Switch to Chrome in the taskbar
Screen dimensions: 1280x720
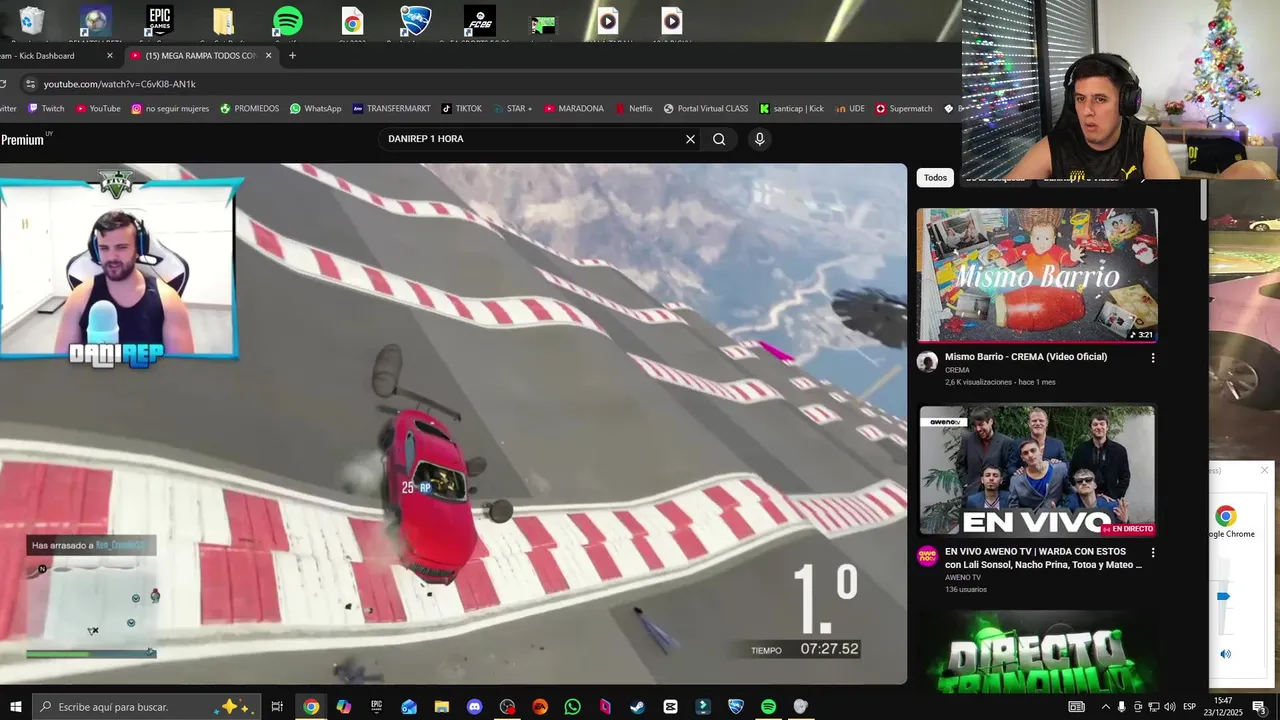311,707
